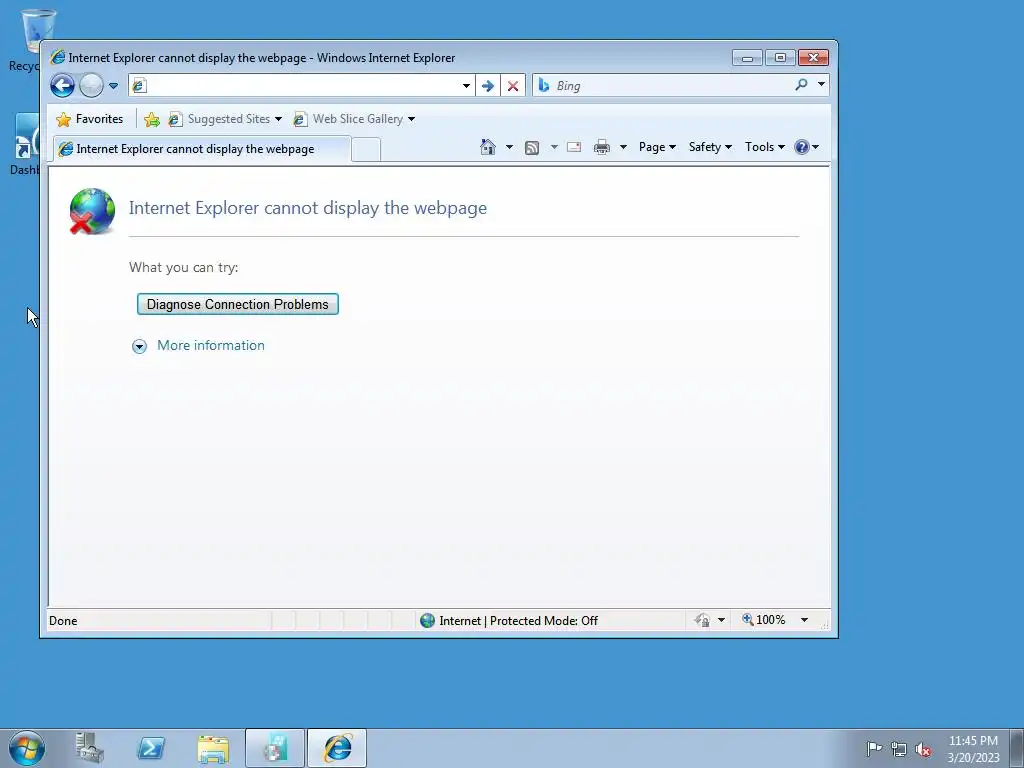
Task: Open the Favorites center
Action: (x=90, y=119)
